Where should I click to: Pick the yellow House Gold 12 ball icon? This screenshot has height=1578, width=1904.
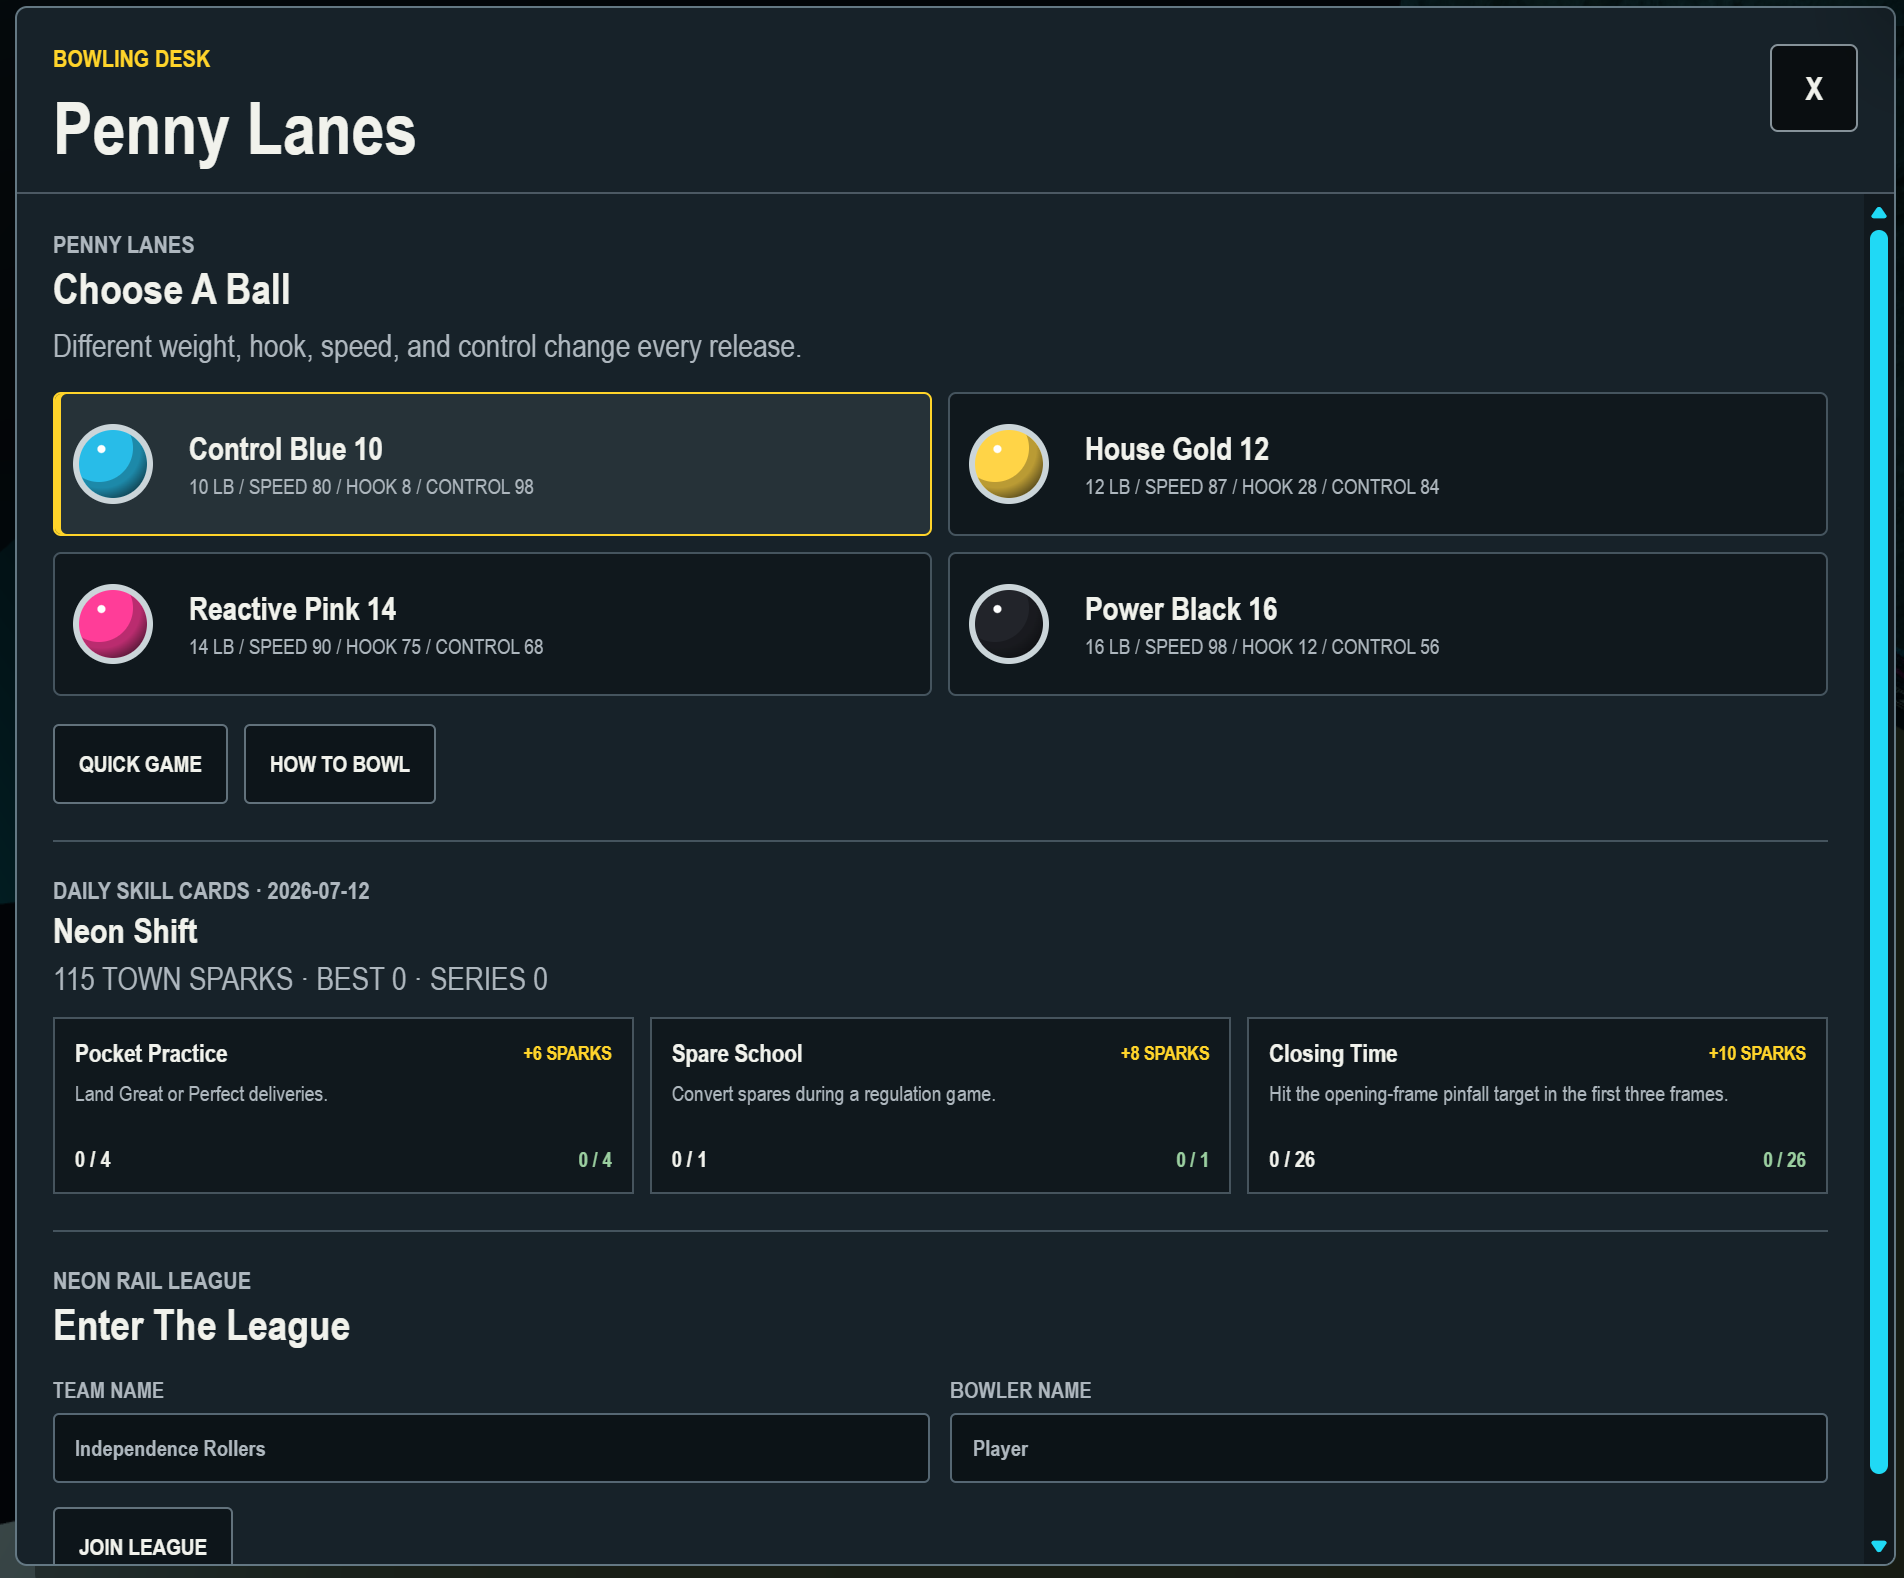point(1009,464)
